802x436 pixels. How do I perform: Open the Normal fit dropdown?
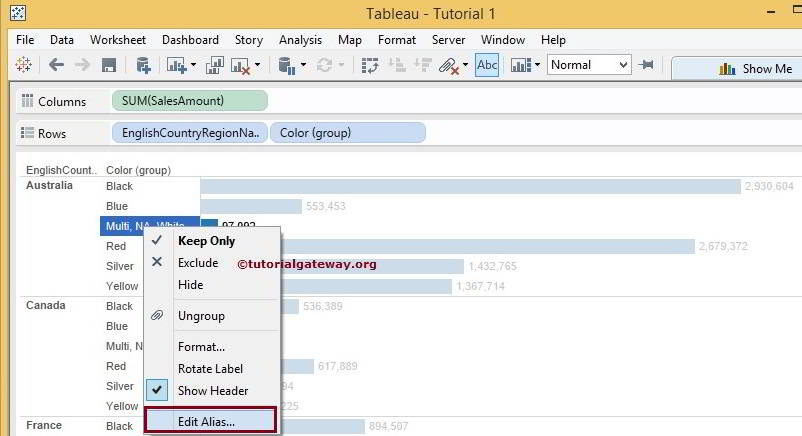[589, 65]
